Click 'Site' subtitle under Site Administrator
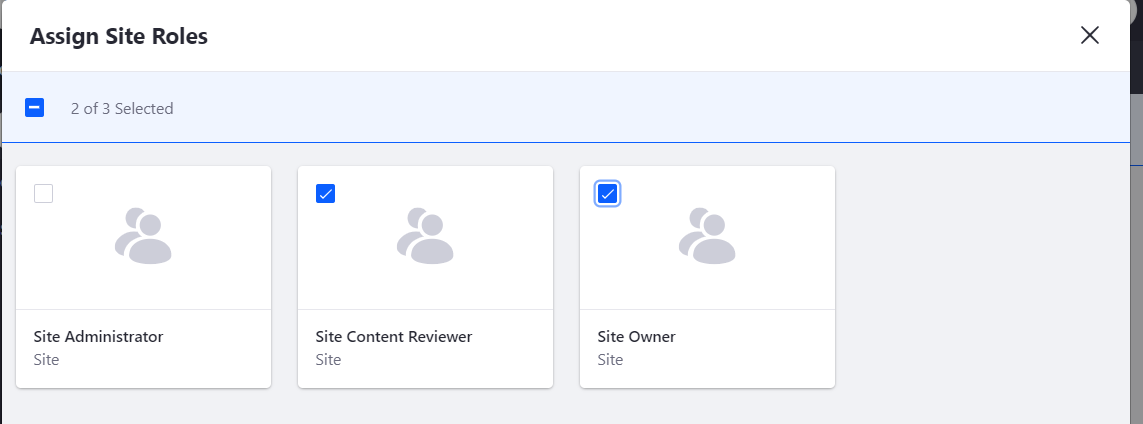 (x=46, y=360)
